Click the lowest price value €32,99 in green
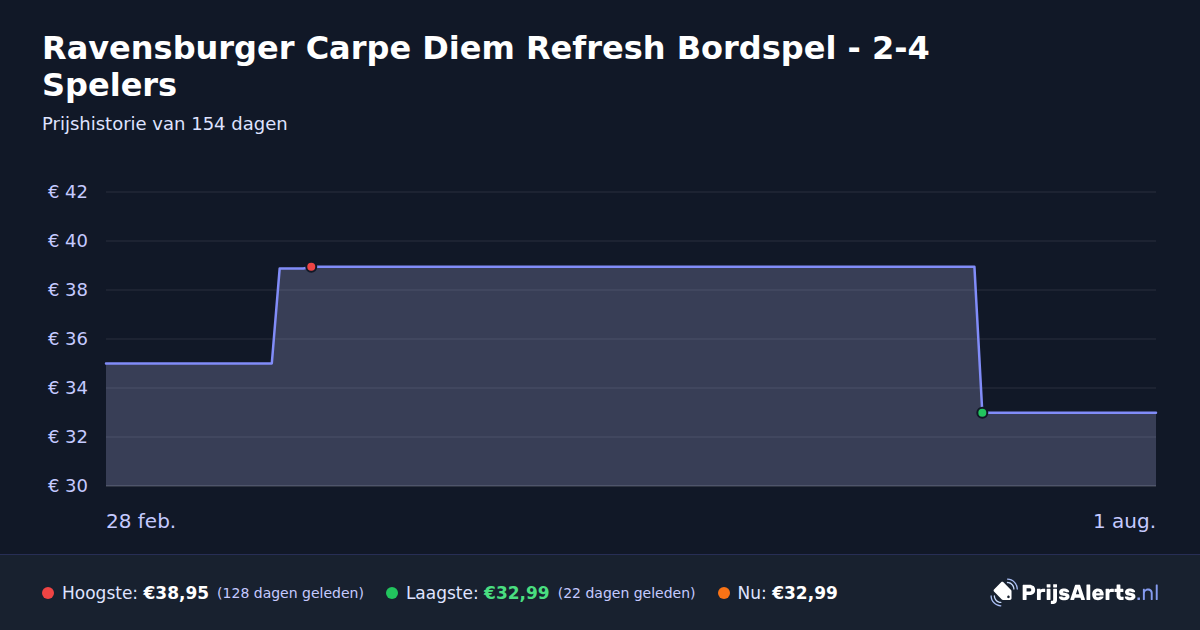 click(516, 593)
